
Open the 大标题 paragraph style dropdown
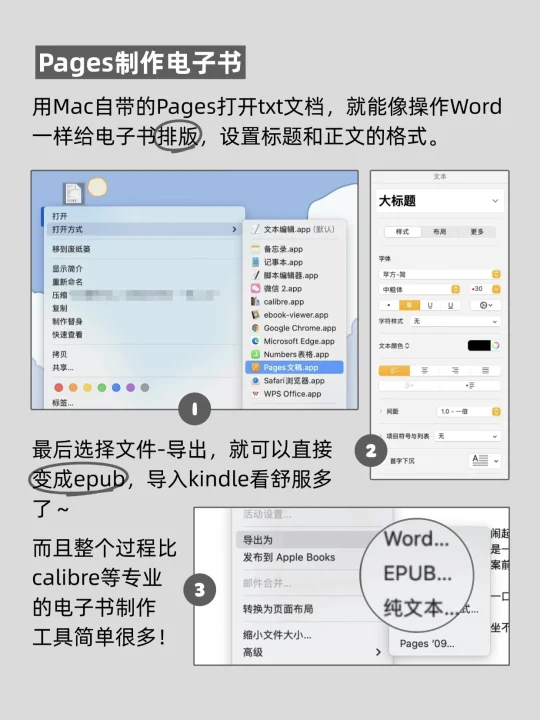click(x=439, y=201)
